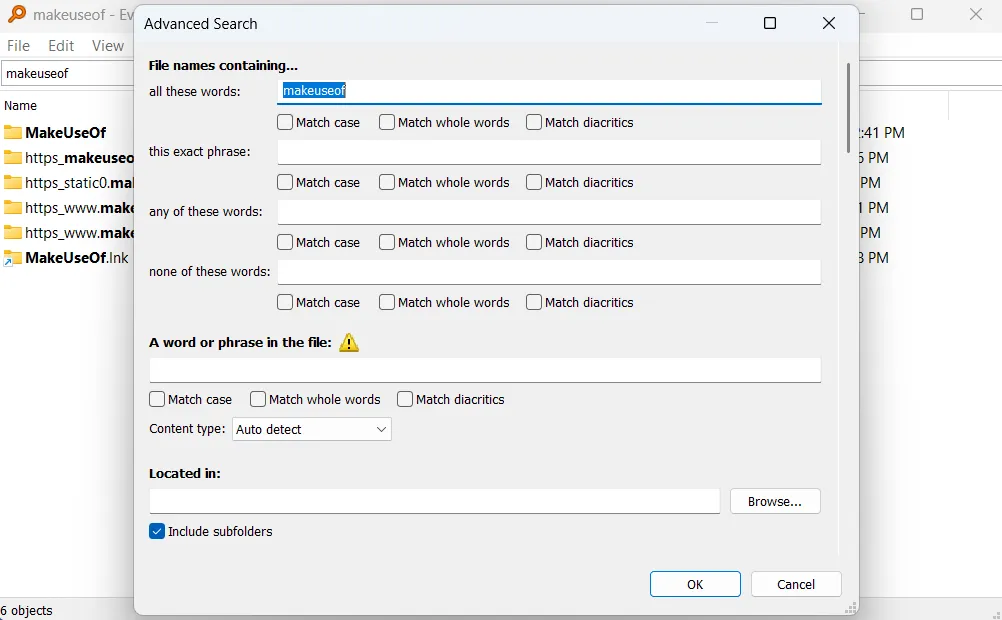Click the MakeUseOf.lnk shortcut icon

(x=12, y=258)
